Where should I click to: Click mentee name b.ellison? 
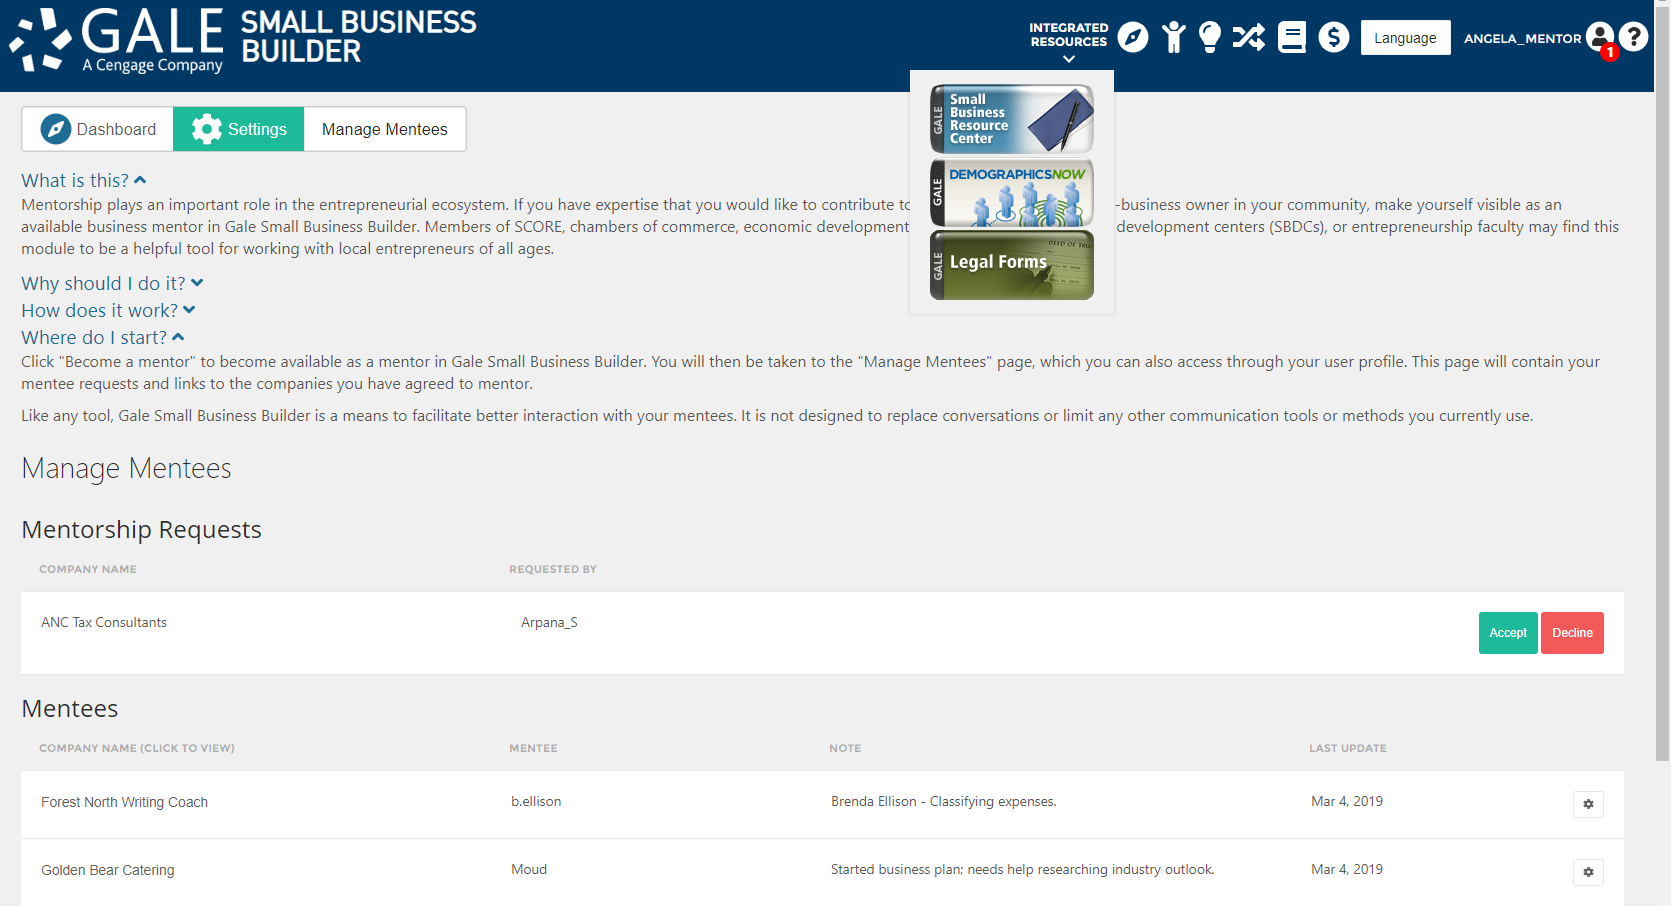(x=536, y=801)
